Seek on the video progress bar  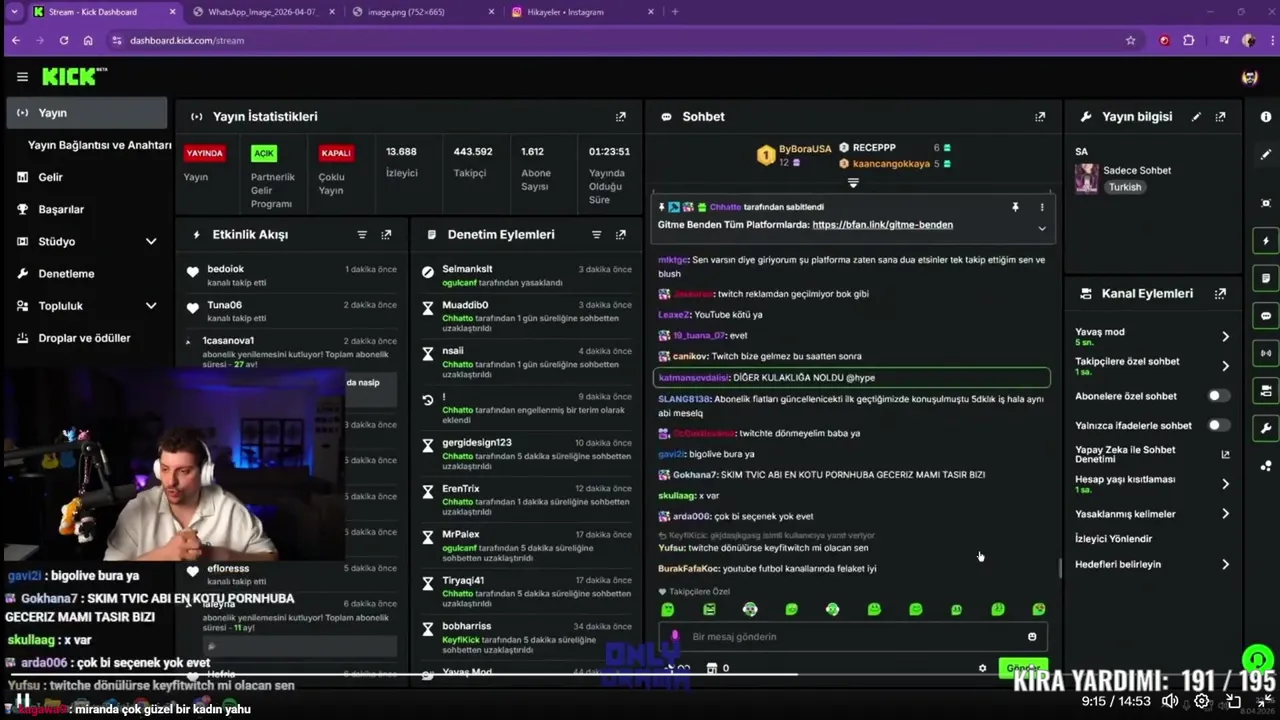click(640, 674)
